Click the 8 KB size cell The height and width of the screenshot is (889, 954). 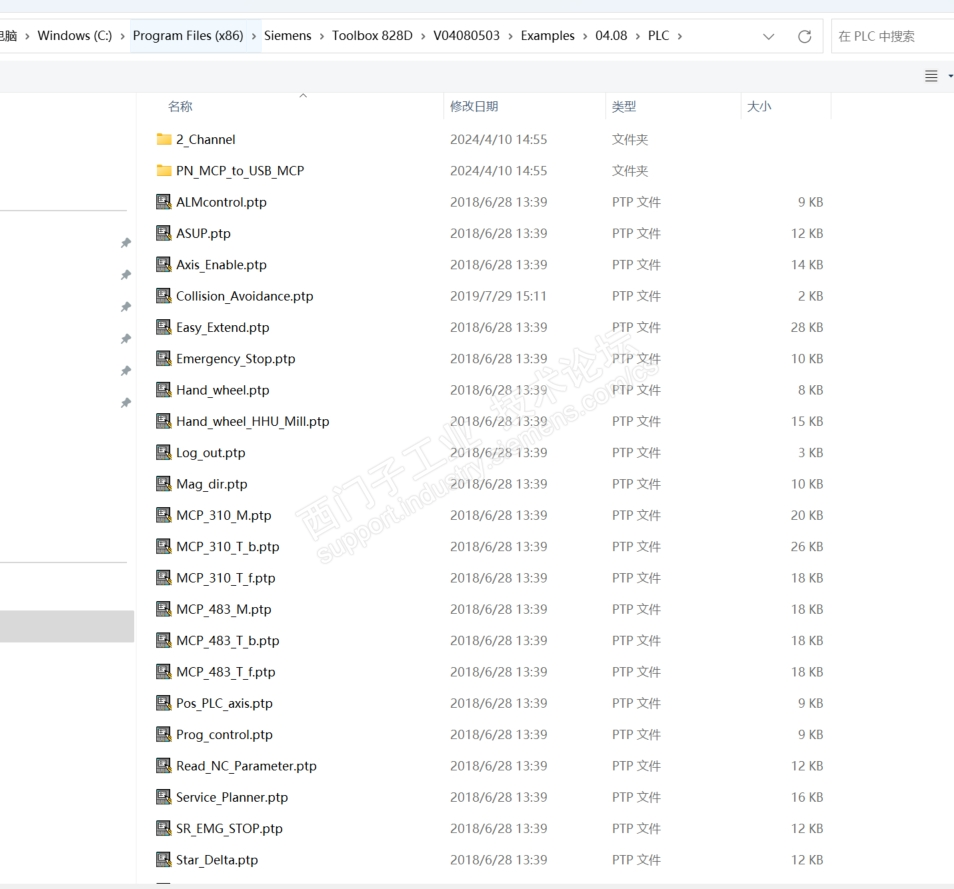pyautogui.click(x=810, y=390)
